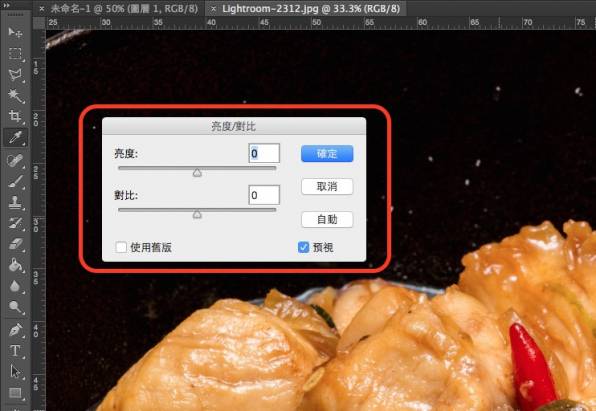Enable the 使用舊版 checkbox
The width and height of the screenshot is (596, 411).
[121, 248]
